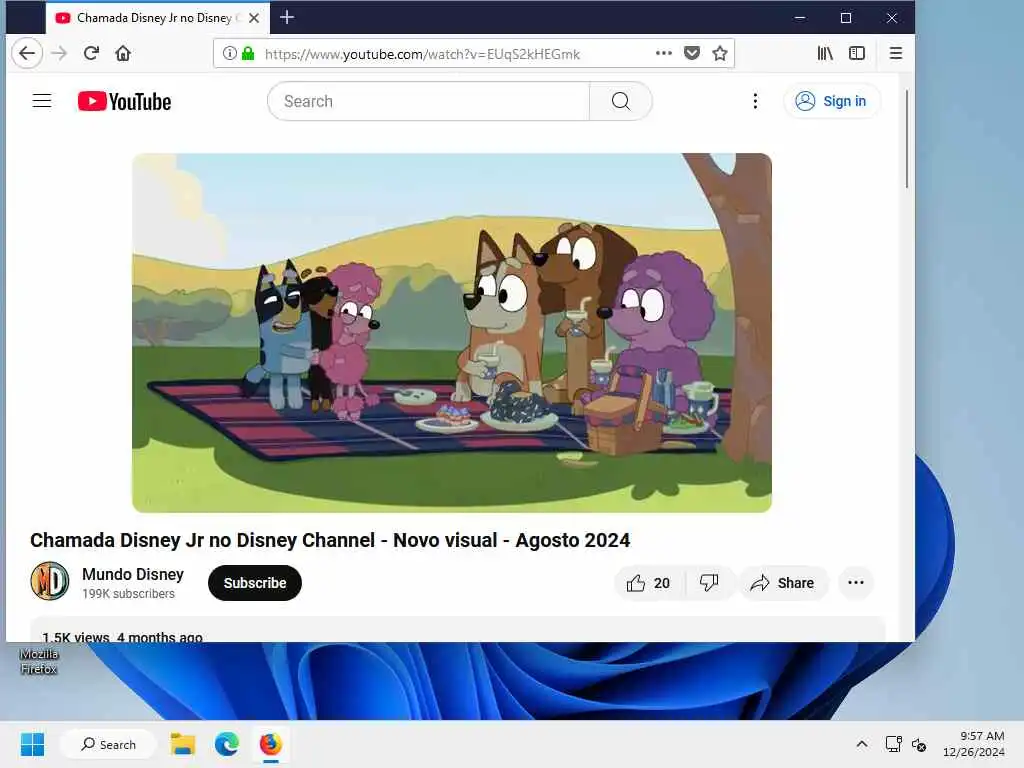Toggle the Firefox sidebar view
Screen dimensions: 1024x768
coord(857,53)
